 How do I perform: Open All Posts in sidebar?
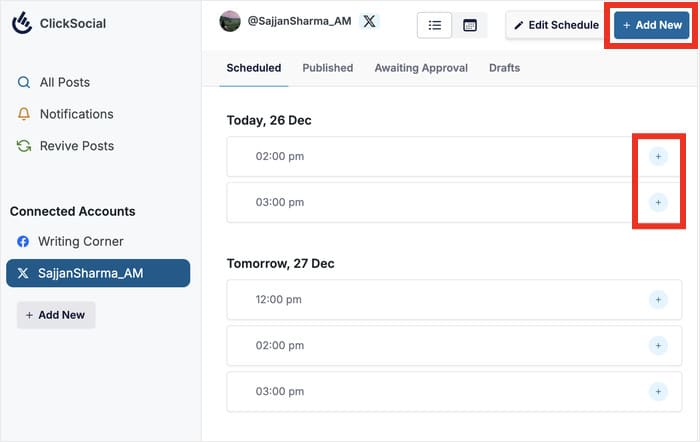[64, 82]
